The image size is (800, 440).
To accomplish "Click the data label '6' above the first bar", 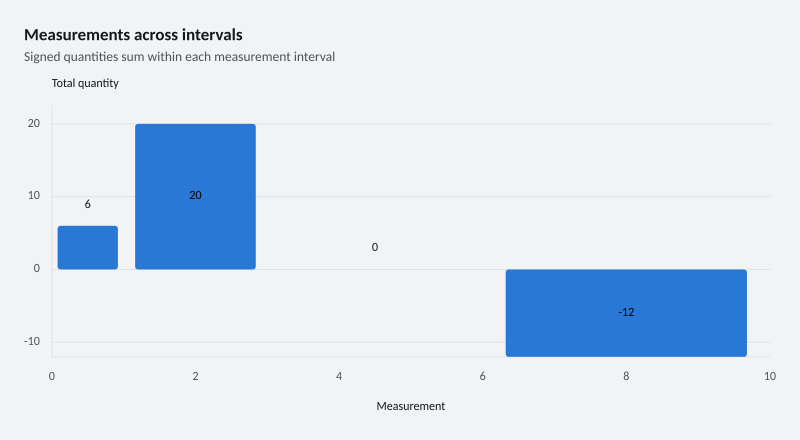I will coord(88,204).
